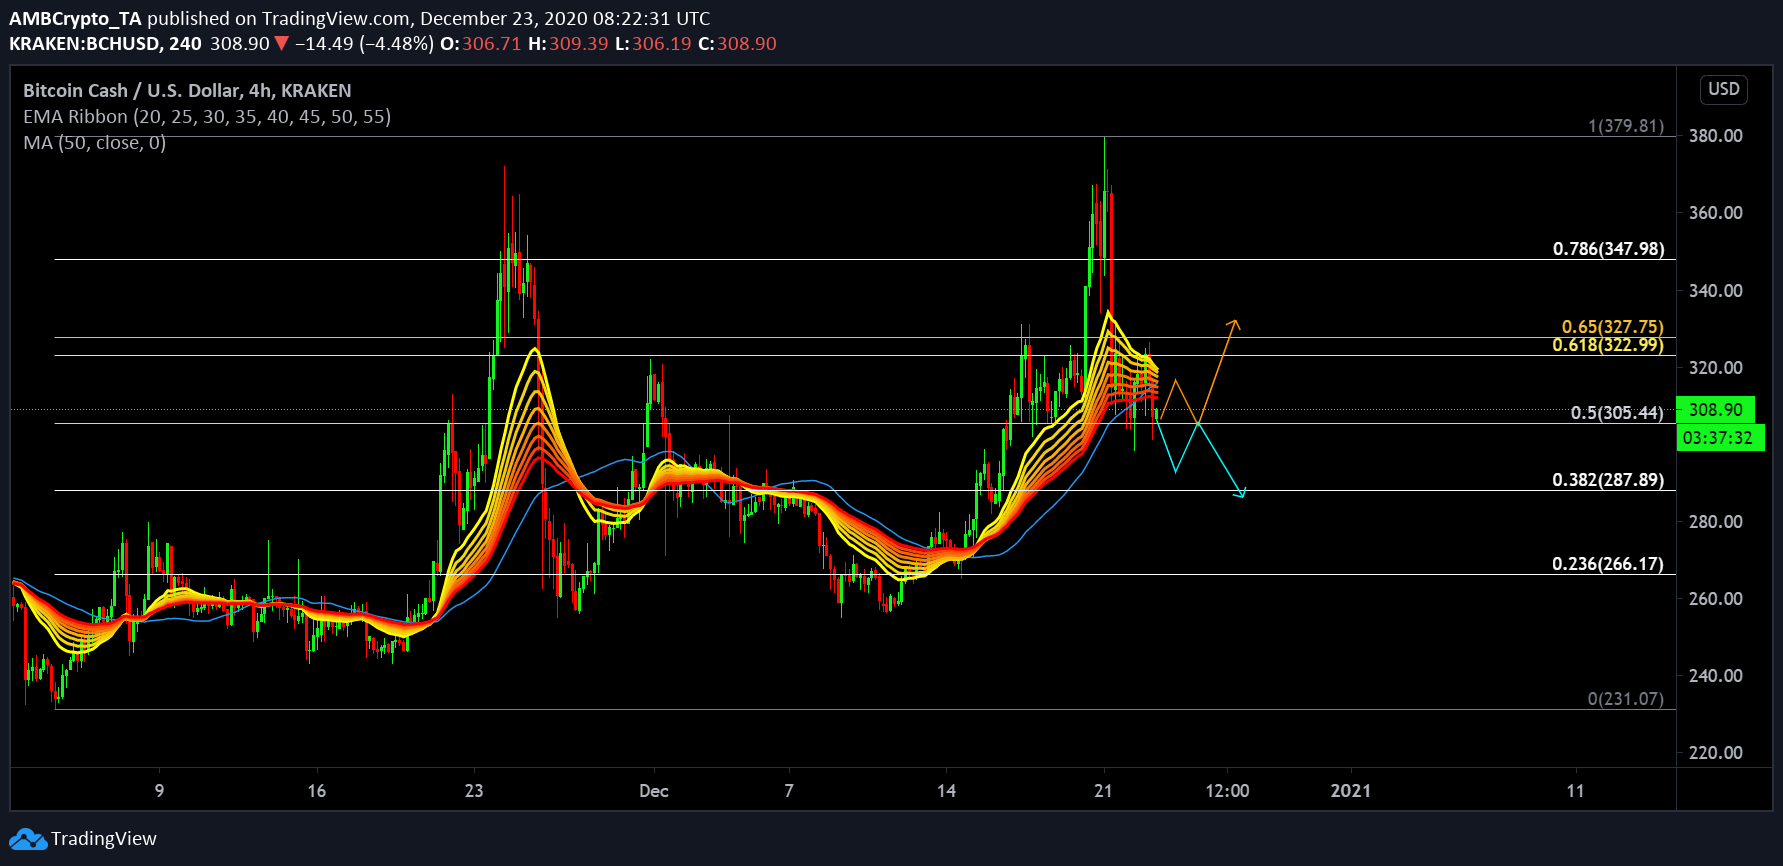
Task: Click the 11 date on time axis
Action: pos(1576,791)
